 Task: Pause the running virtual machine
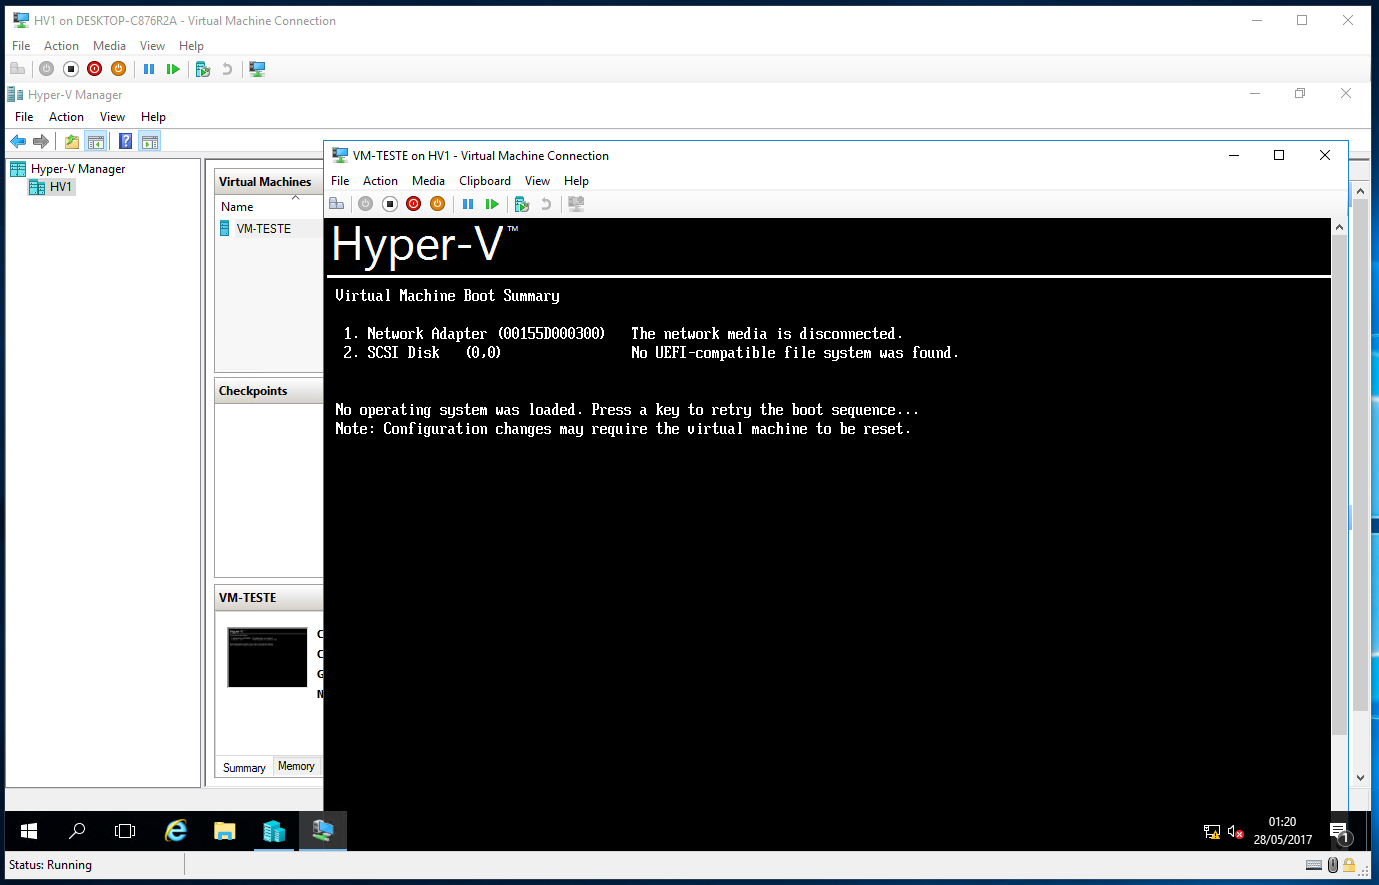(468, 203)
